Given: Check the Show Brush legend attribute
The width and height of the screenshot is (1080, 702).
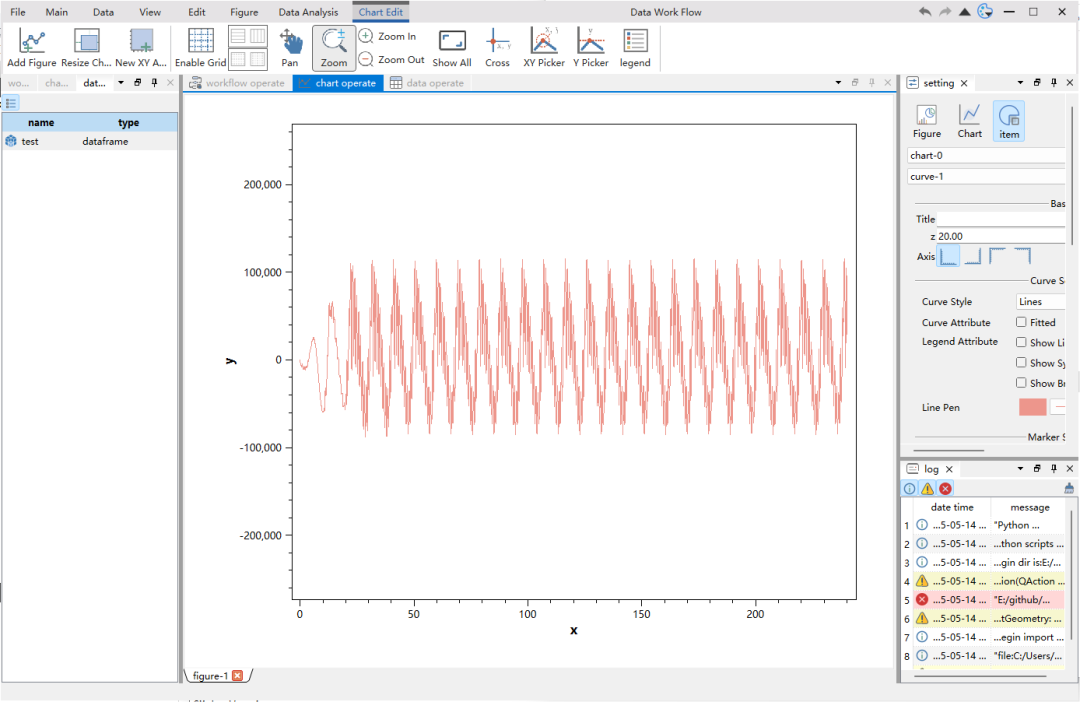Looking at the screenshot, I should click(1021, 382).
